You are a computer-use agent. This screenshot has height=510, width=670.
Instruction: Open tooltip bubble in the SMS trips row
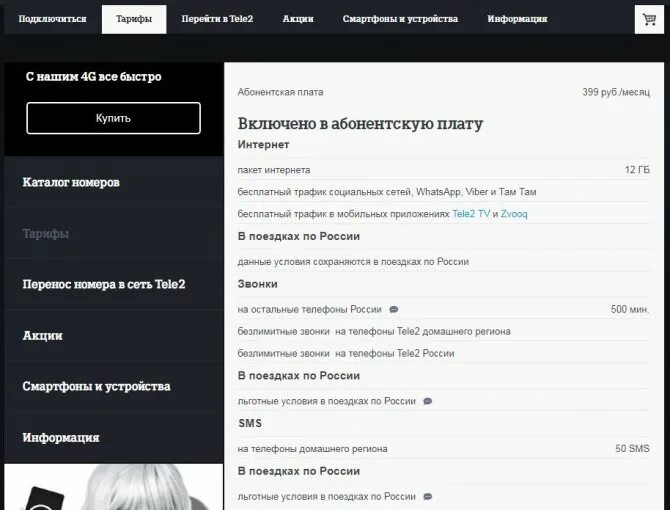pyautogui.click(x=427, y=496)
